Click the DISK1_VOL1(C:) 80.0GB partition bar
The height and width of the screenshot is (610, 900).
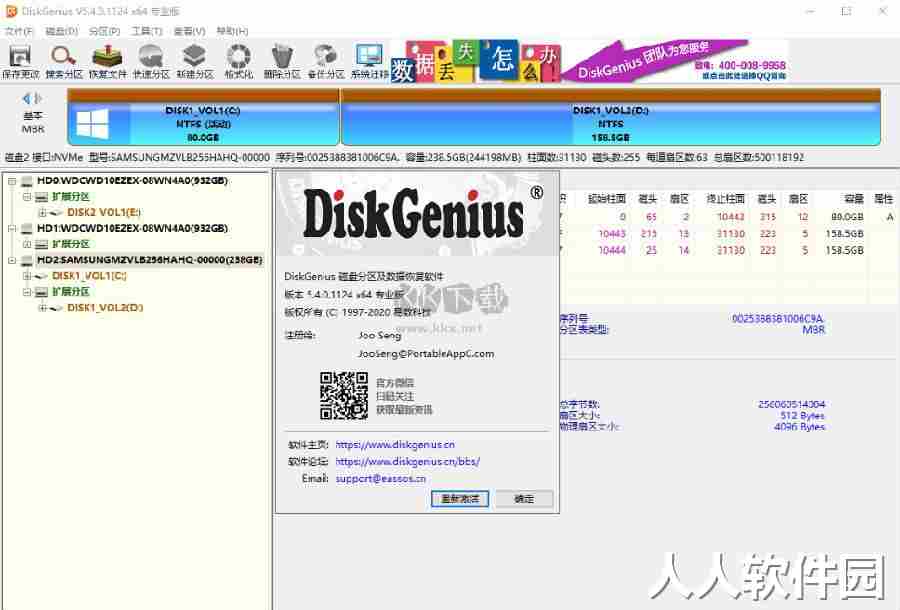point(203,118)
